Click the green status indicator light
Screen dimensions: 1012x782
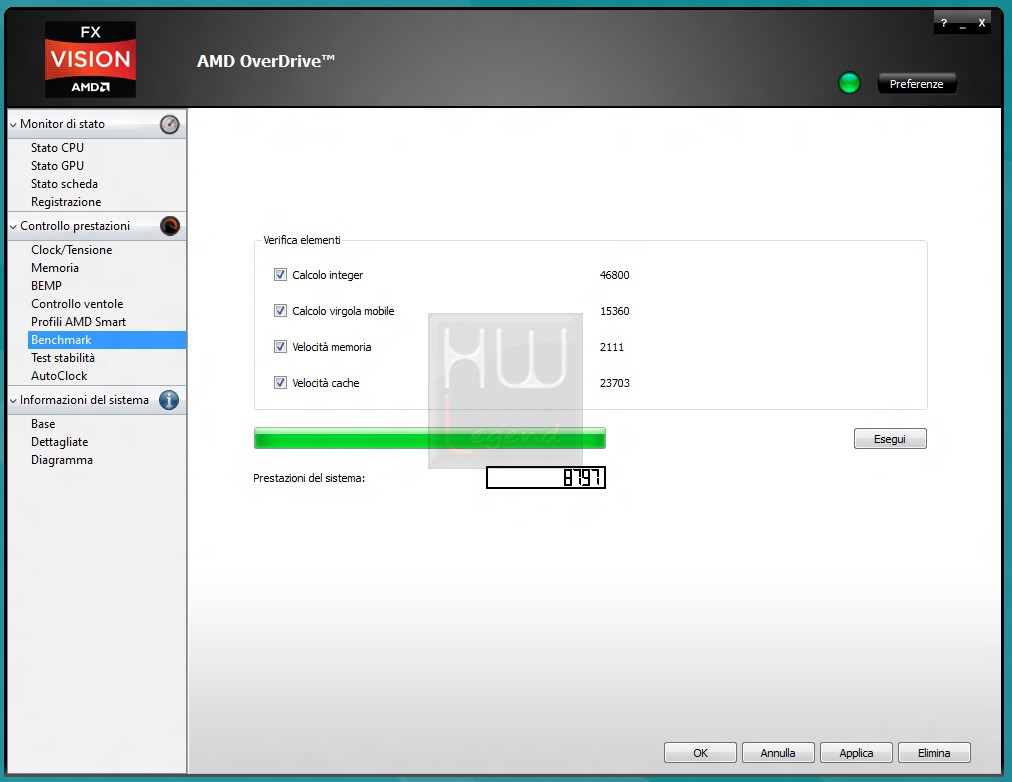849,83
